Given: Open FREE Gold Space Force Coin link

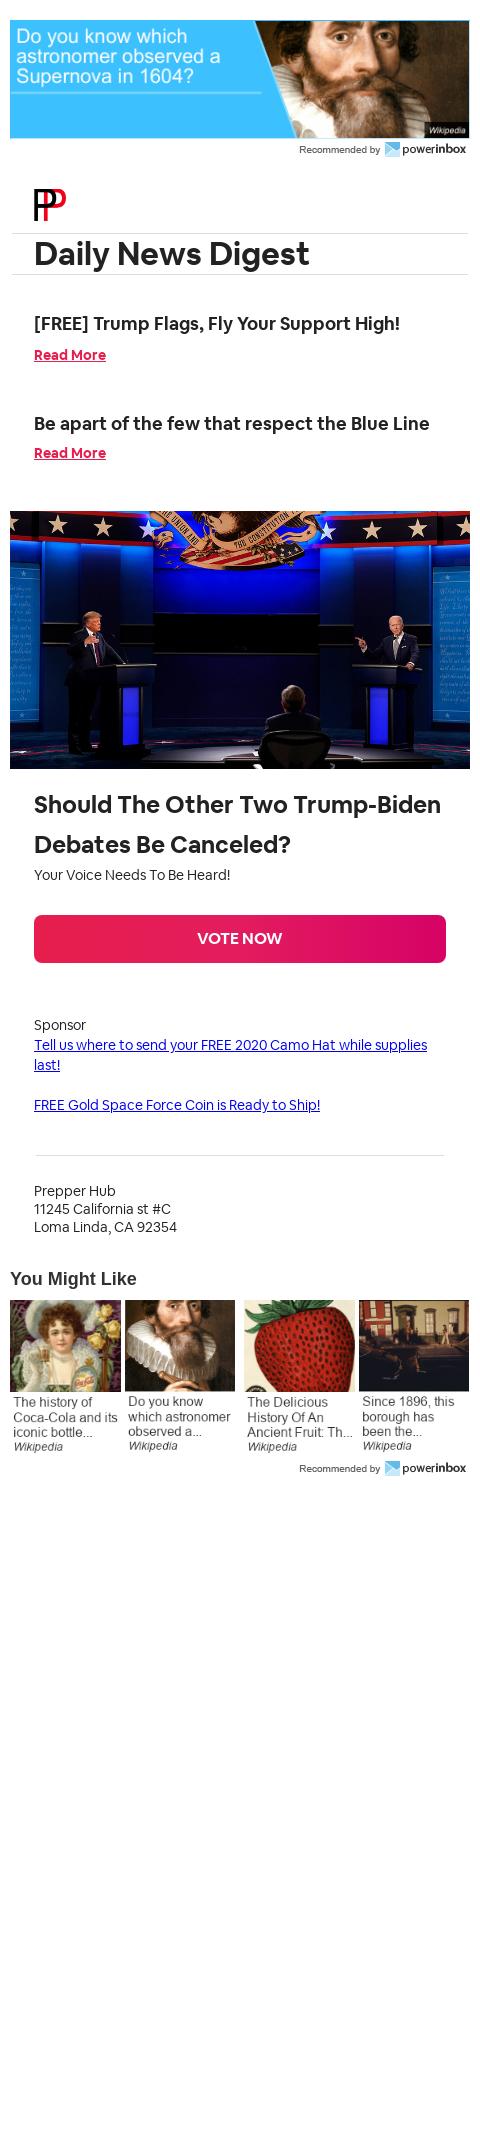Looking at the screenshot, I should (x=177, y=1105).
